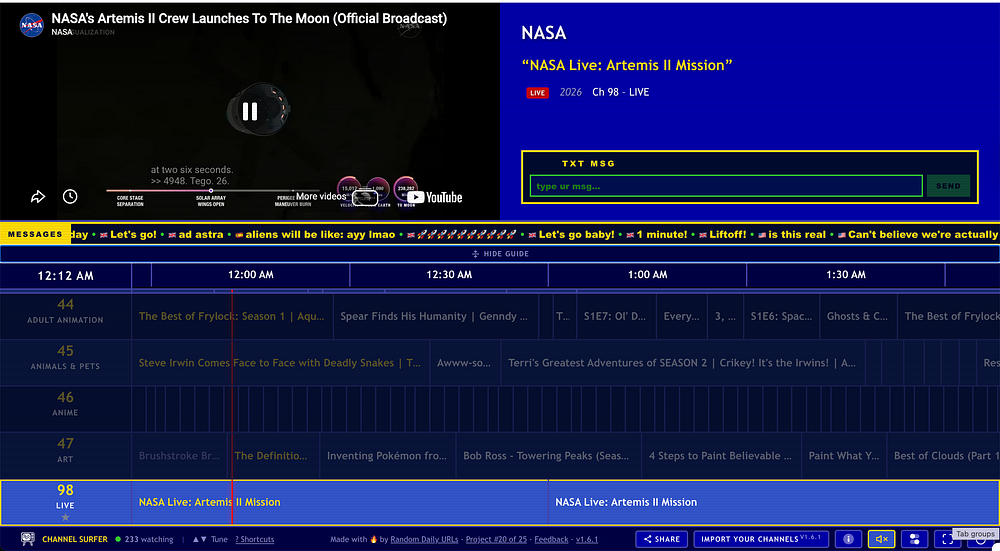The image size is (1000, 551).
Task: Click the Channel Surfer TV logo icon
Action: pyautogui.click(x=27, y=539)
